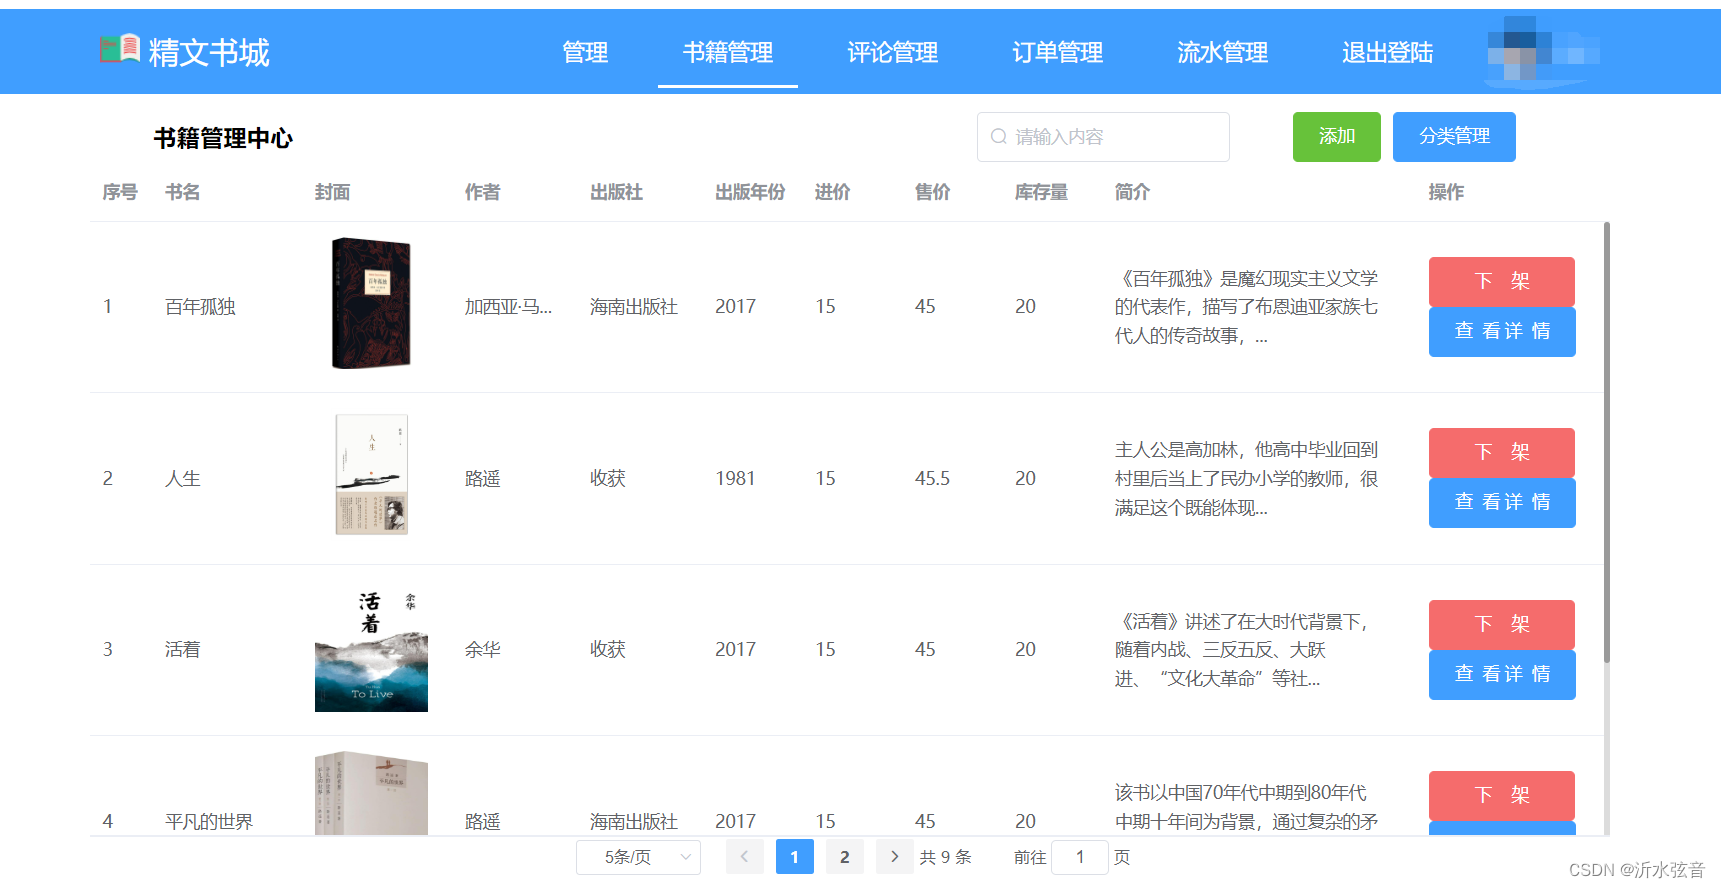This screenshot has width=1721, height=888.
Task: Click the 精文书城 book logo icon
Action: (119, 48)
